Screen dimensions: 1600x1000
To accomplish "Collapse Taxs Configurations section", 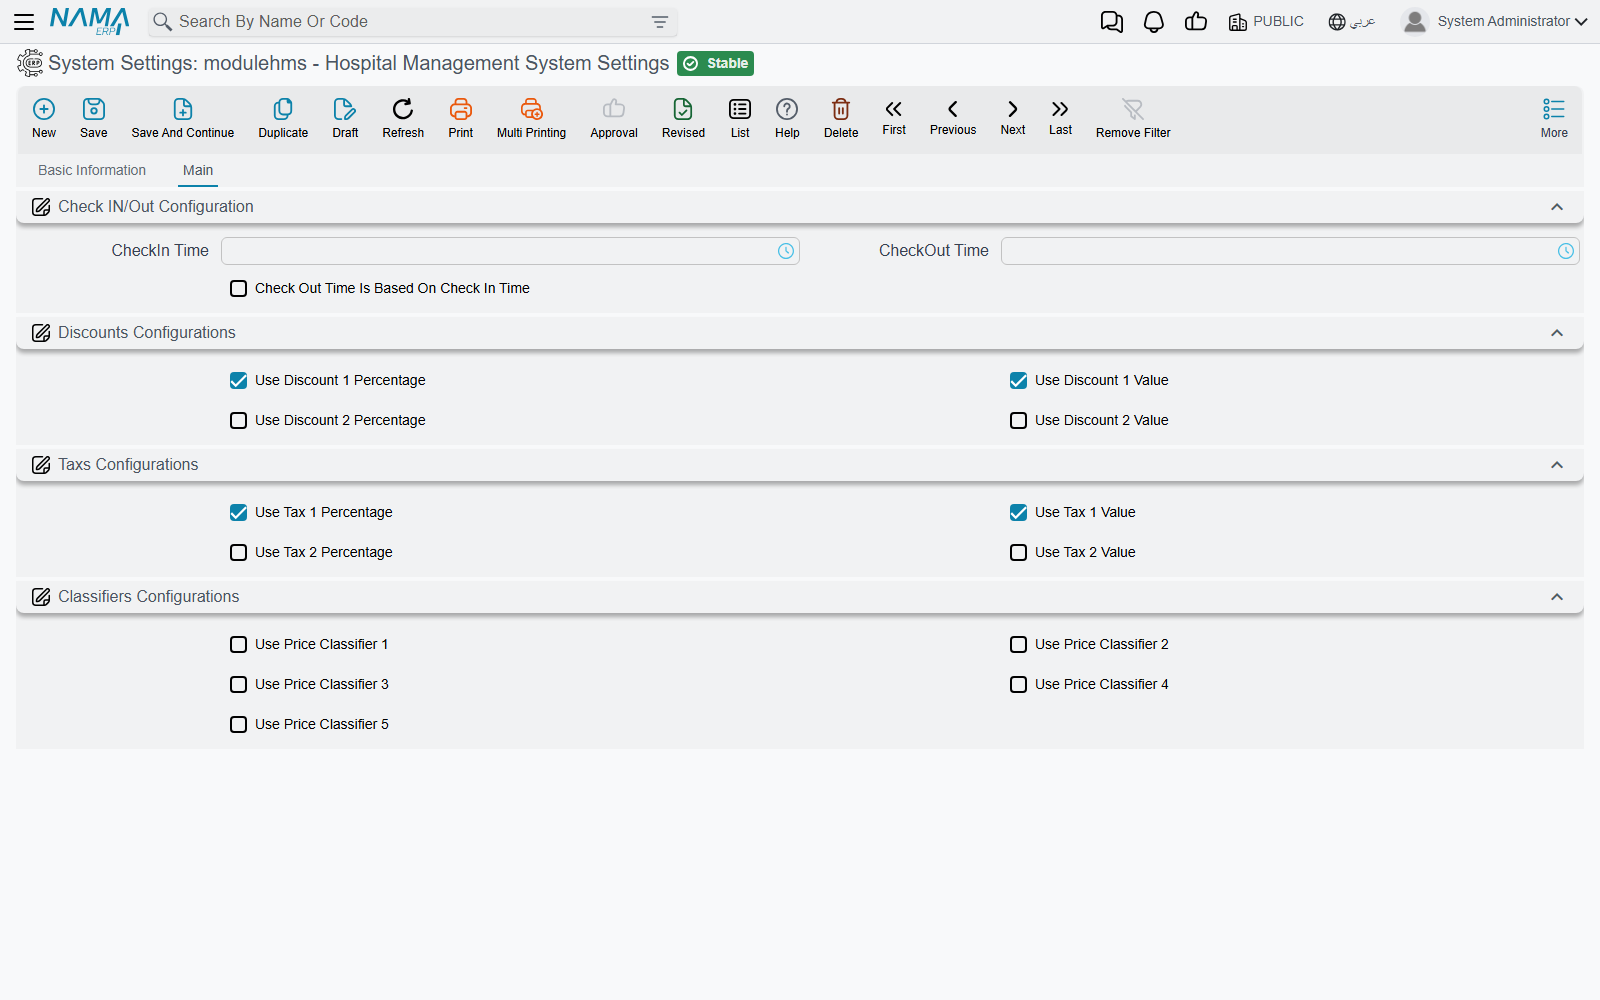I will (x=1557, y=465).
